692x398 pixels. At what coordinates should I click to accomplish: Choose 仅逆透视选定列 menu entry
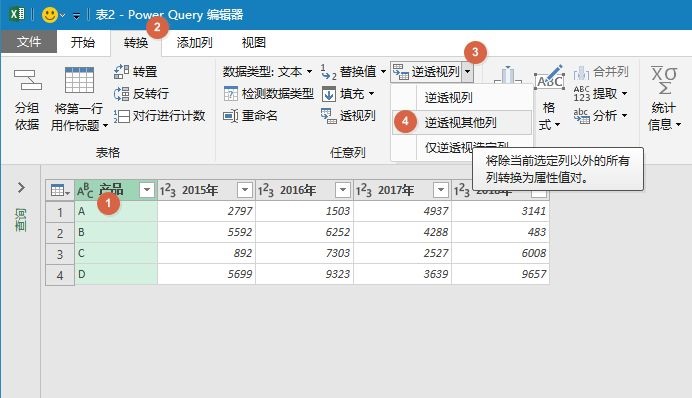point(462,148)
